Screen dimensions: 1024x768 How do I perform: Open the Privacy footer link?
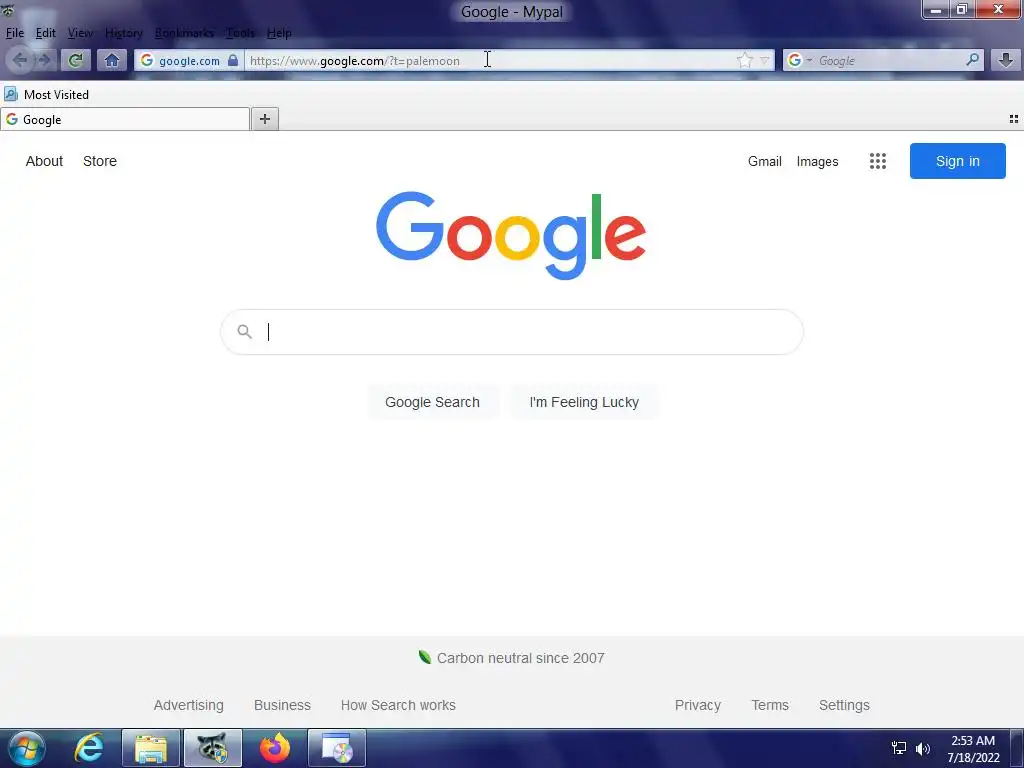pos(697,705)
